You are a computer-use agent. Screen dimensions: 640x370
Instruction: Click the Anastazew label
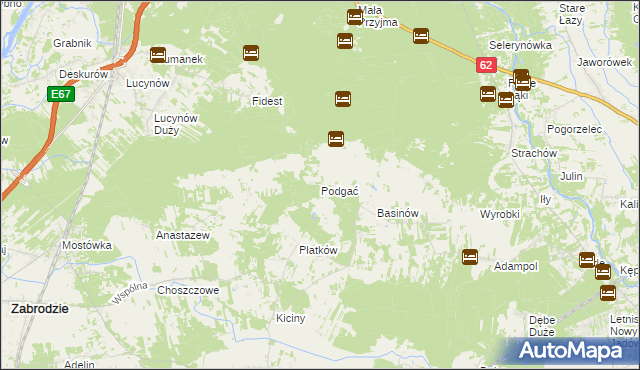(x=183, y=235)
